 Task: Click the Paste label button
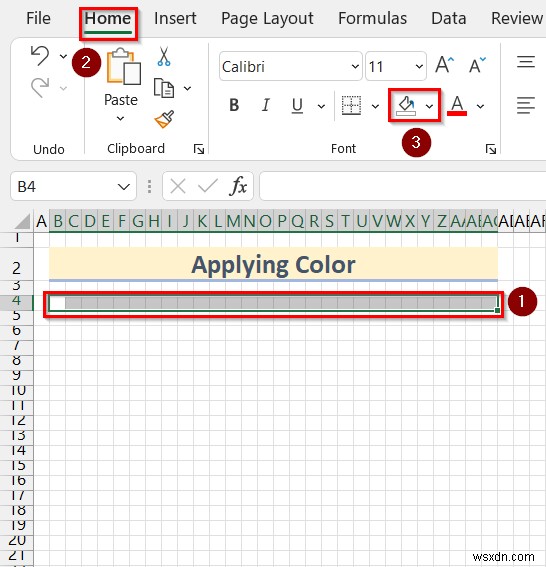click(121, 100)
